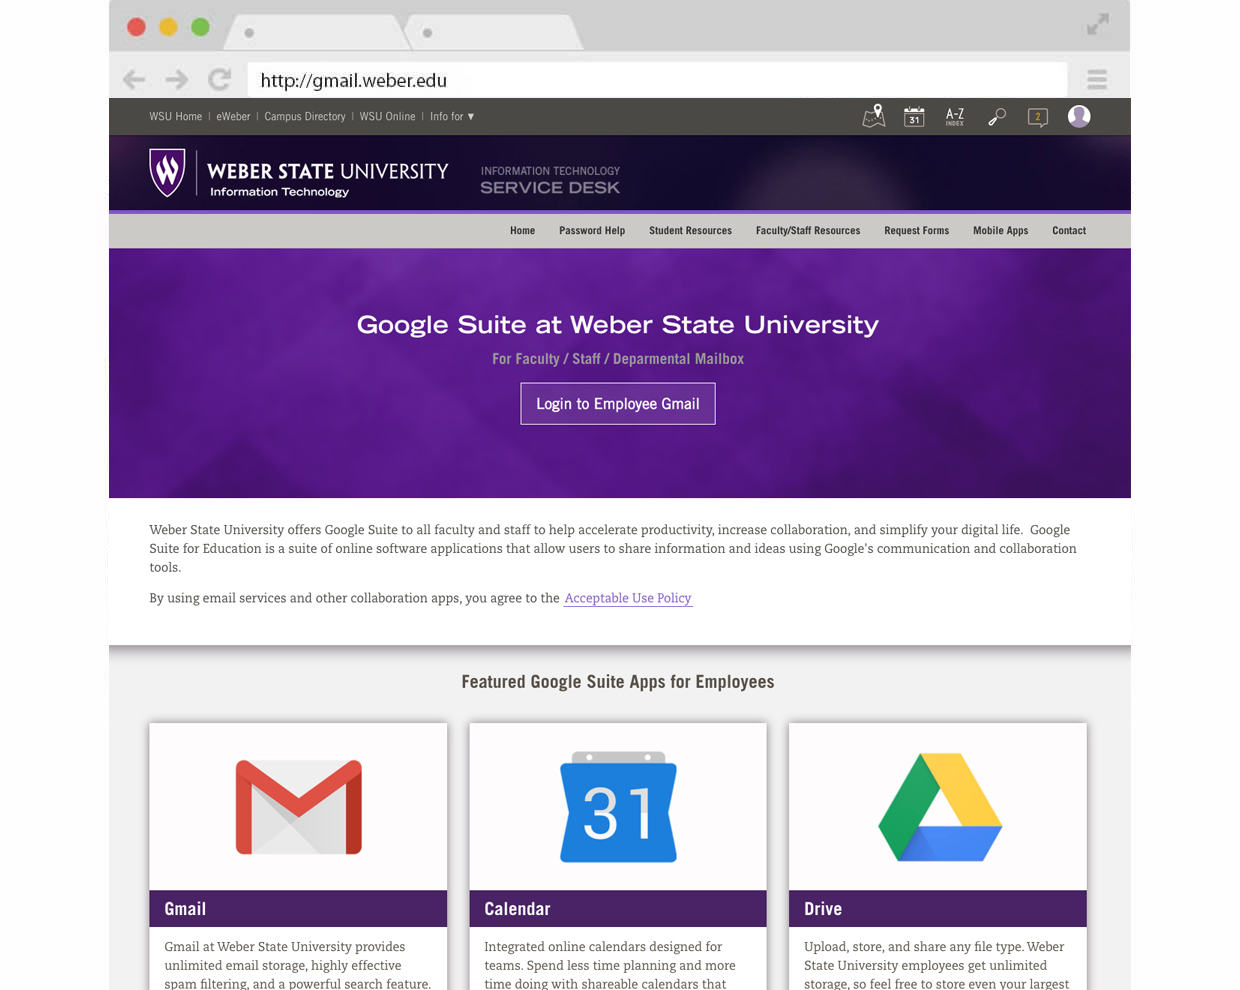Click the 'Google Suite at Weber State University' headline
This screenshot has height=990, width=1240.
click(618, 324)
